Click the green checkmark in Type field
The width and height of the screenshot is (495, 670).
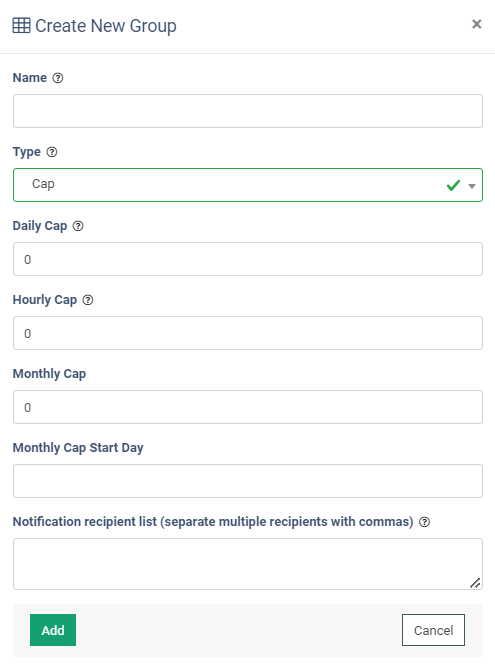click(453, 185)
